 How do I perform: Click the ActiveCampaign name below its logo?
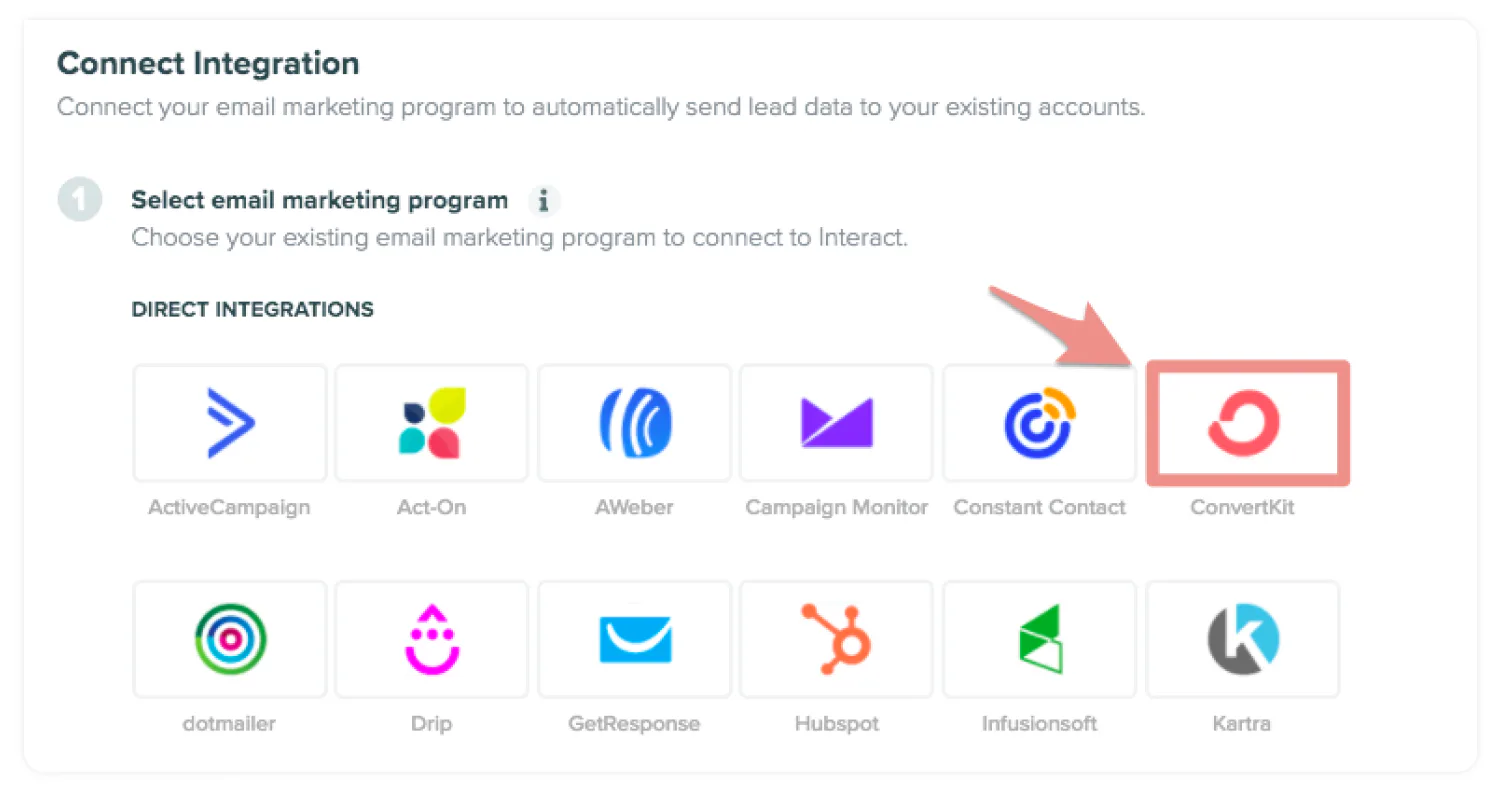[229, 507]
